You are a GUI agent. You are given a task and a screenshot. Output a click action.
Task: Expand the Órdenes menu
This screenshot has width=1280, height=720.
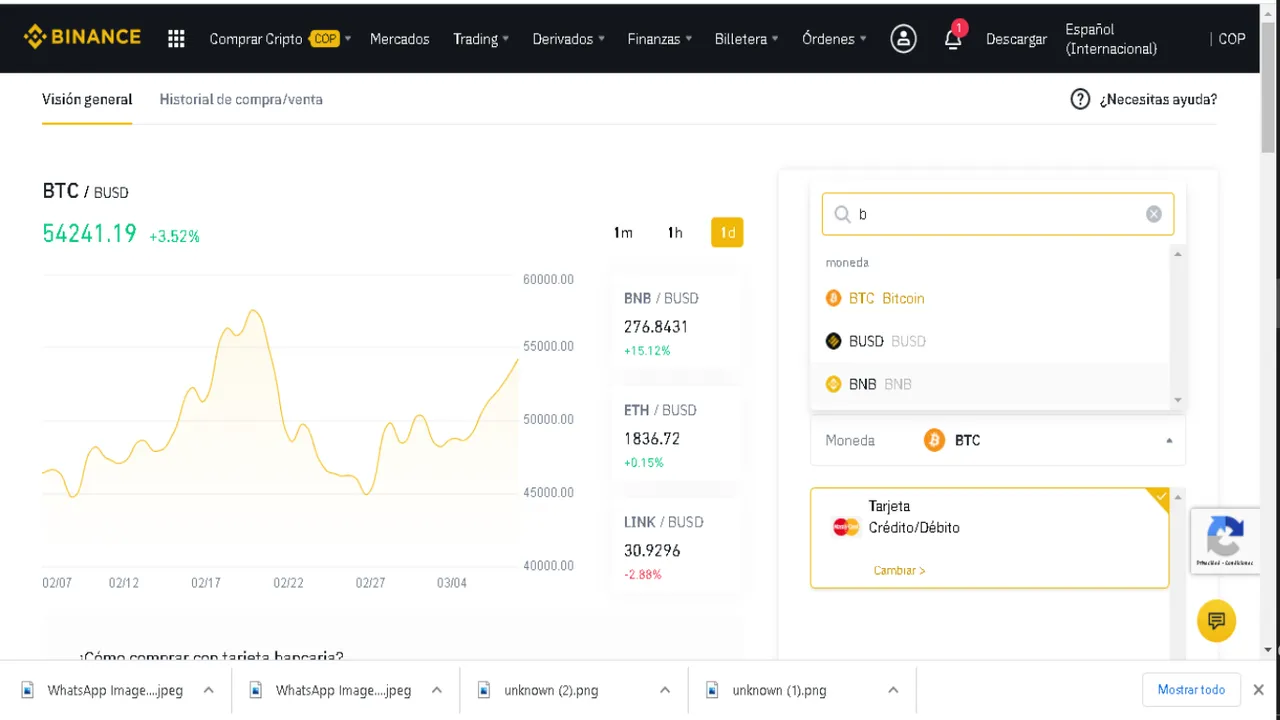tap(834, 39)
